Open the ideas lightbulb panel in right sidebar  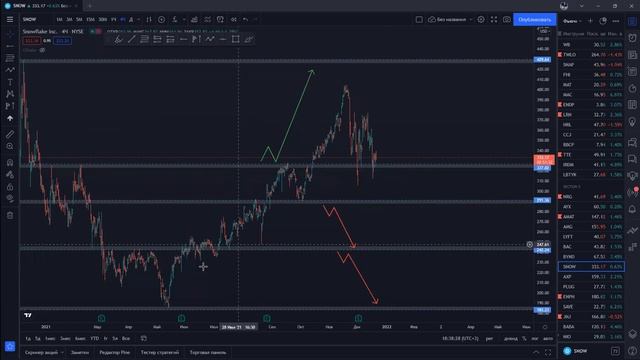[632, 122]
